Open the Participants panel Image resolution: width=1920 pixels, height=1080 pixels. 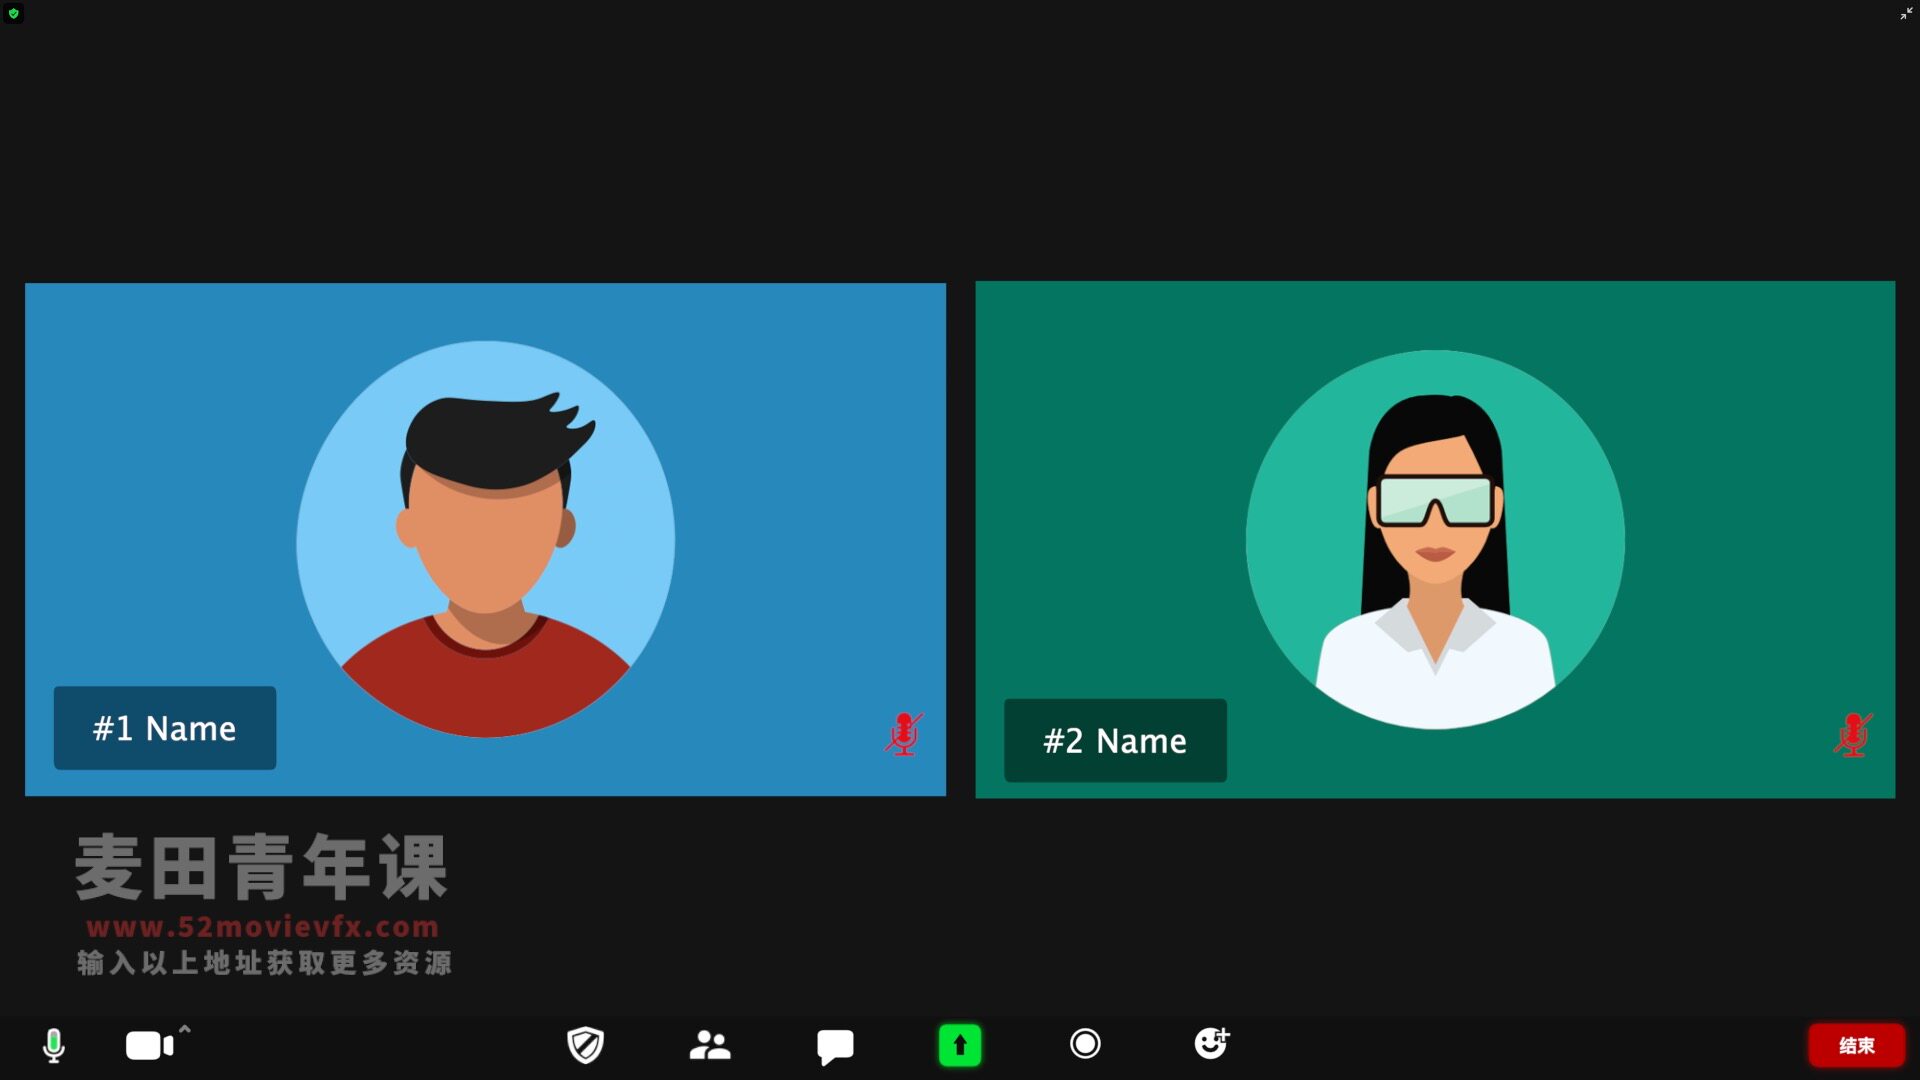pyautogui.click(x=710, y=1045)
